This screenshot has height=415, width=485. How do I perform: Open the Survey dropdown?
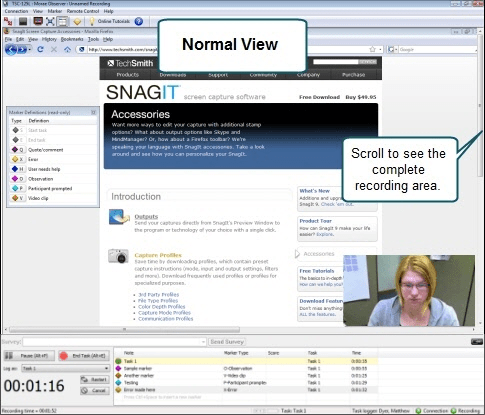pos(203,342)
